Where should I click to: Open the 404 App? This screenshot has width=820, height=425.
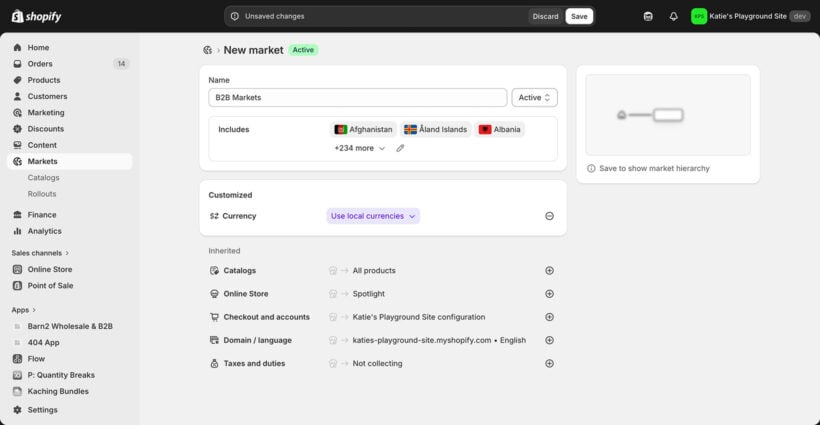coord(43,342)
